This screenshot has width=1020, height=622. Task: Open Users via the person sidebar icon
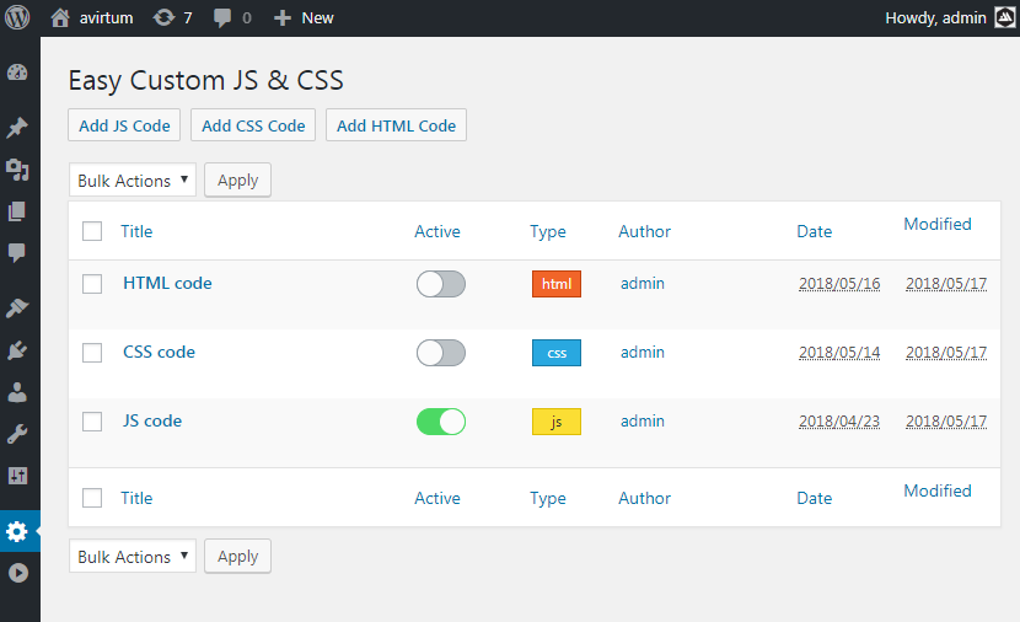pyautogui.click(x=17, y=392)
